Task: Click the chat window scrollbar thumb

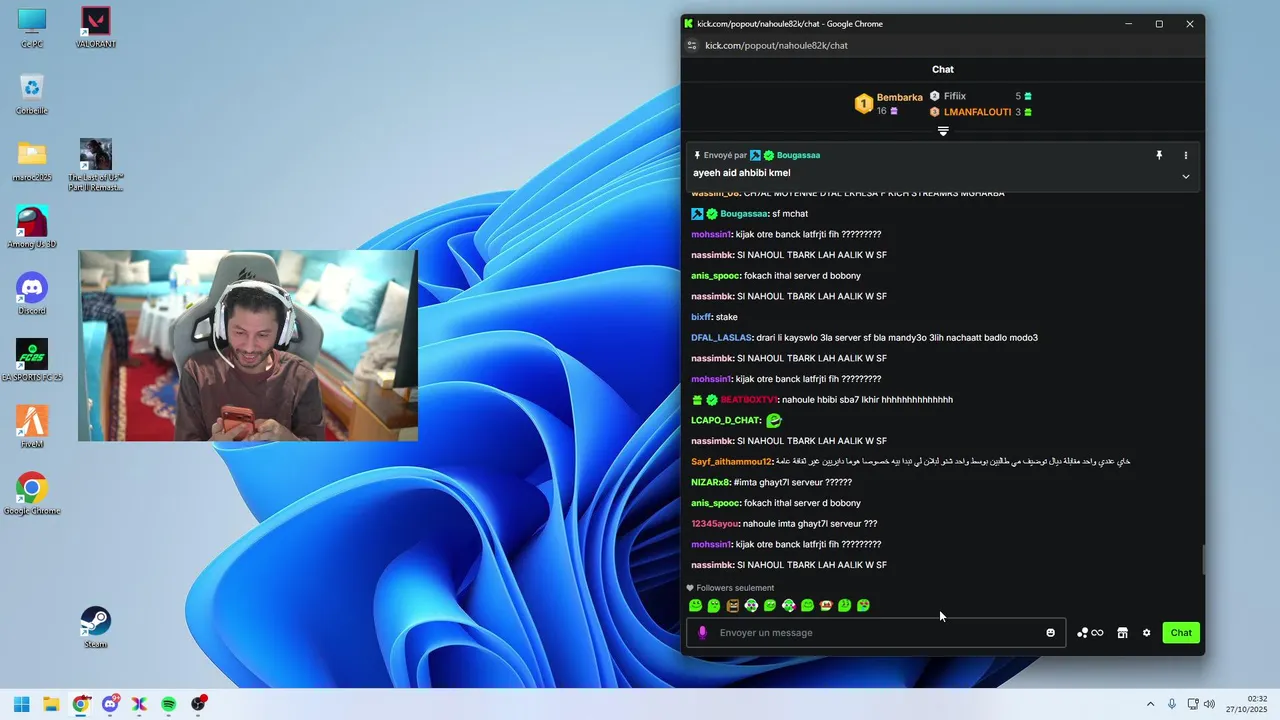Action: click(x=1203, y=560)
